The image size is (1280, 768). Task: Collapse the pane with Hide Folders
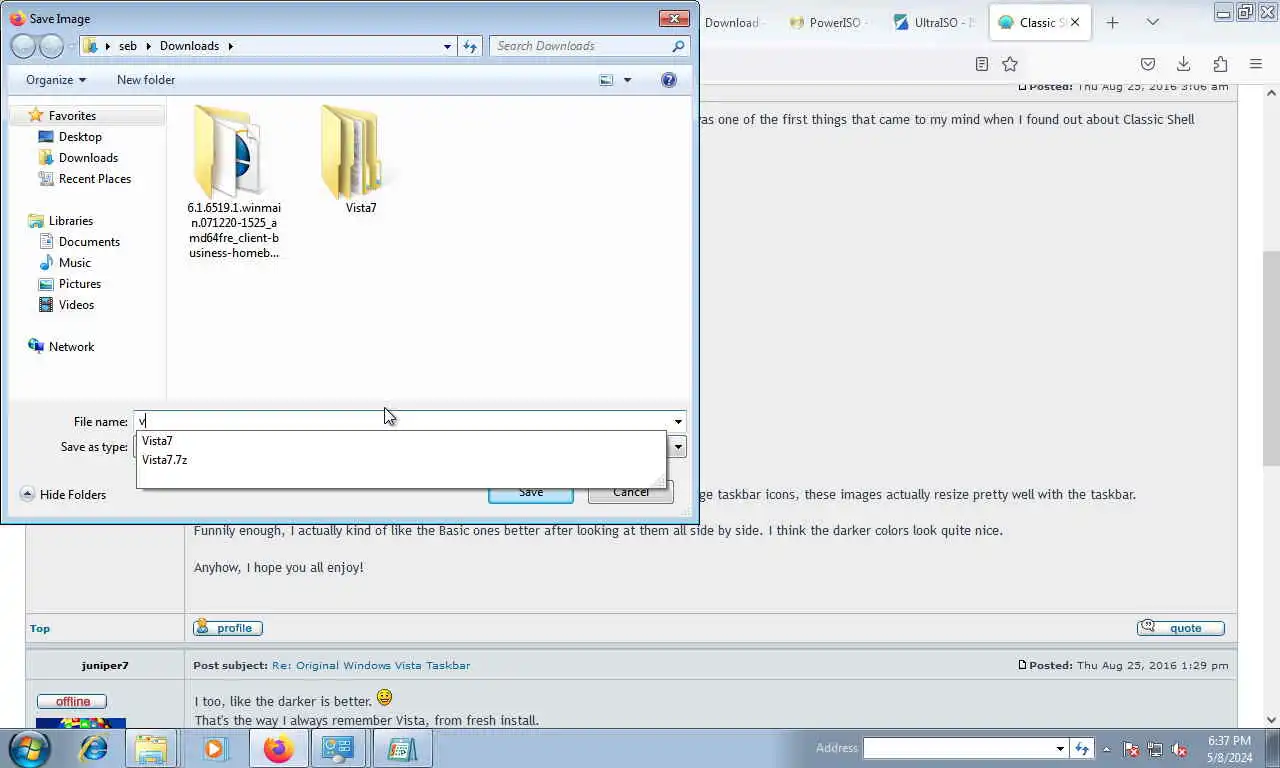(63, 495)
